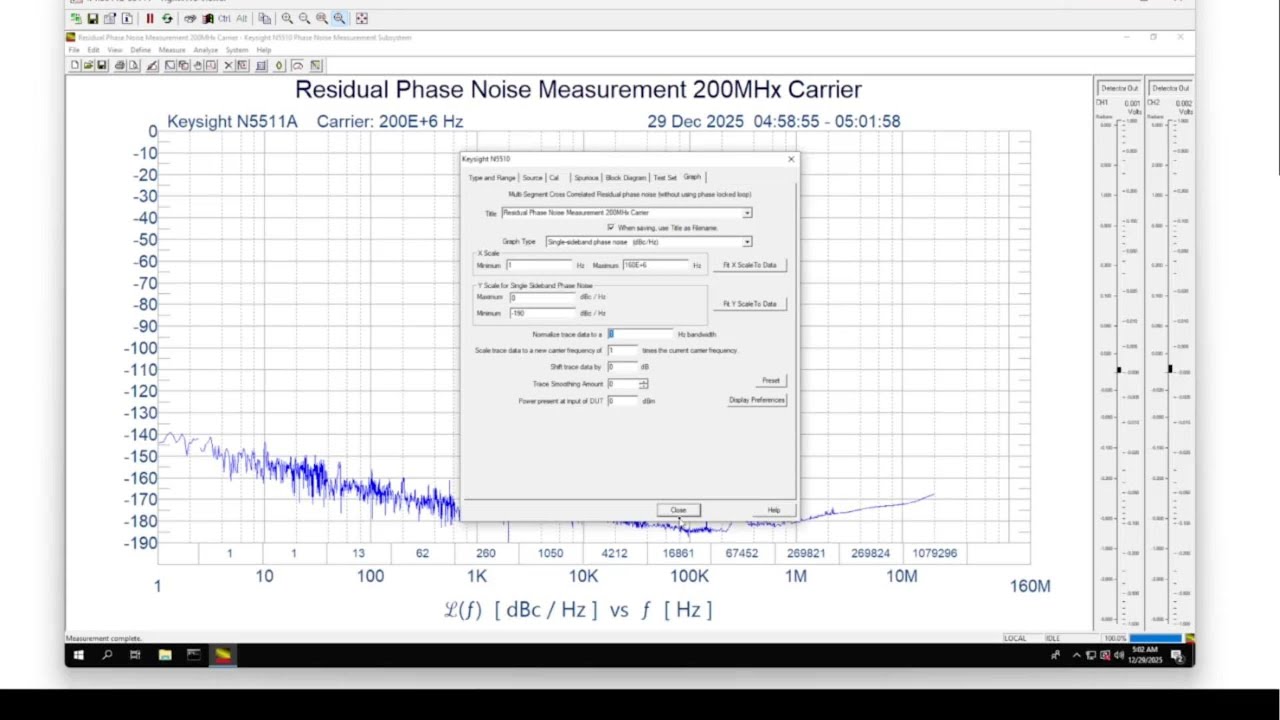Click the New file icon in the Keysight toolbar
Viewport: 1280px width, 720px height.
pyautogui.click(x=75, y=65)
